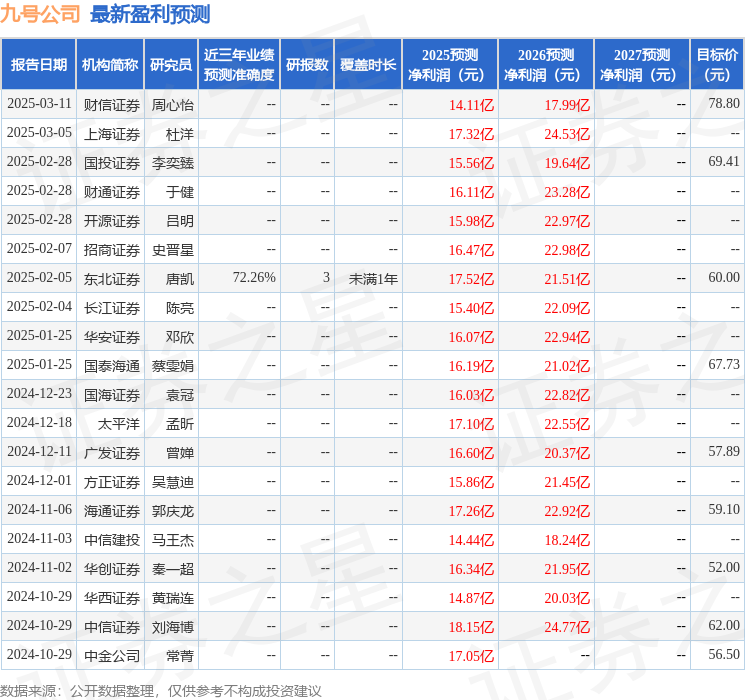Viewport: 745px width, 700px height.
Task: Click the 17.52亿 forecast value
Action: coord(471,279)
